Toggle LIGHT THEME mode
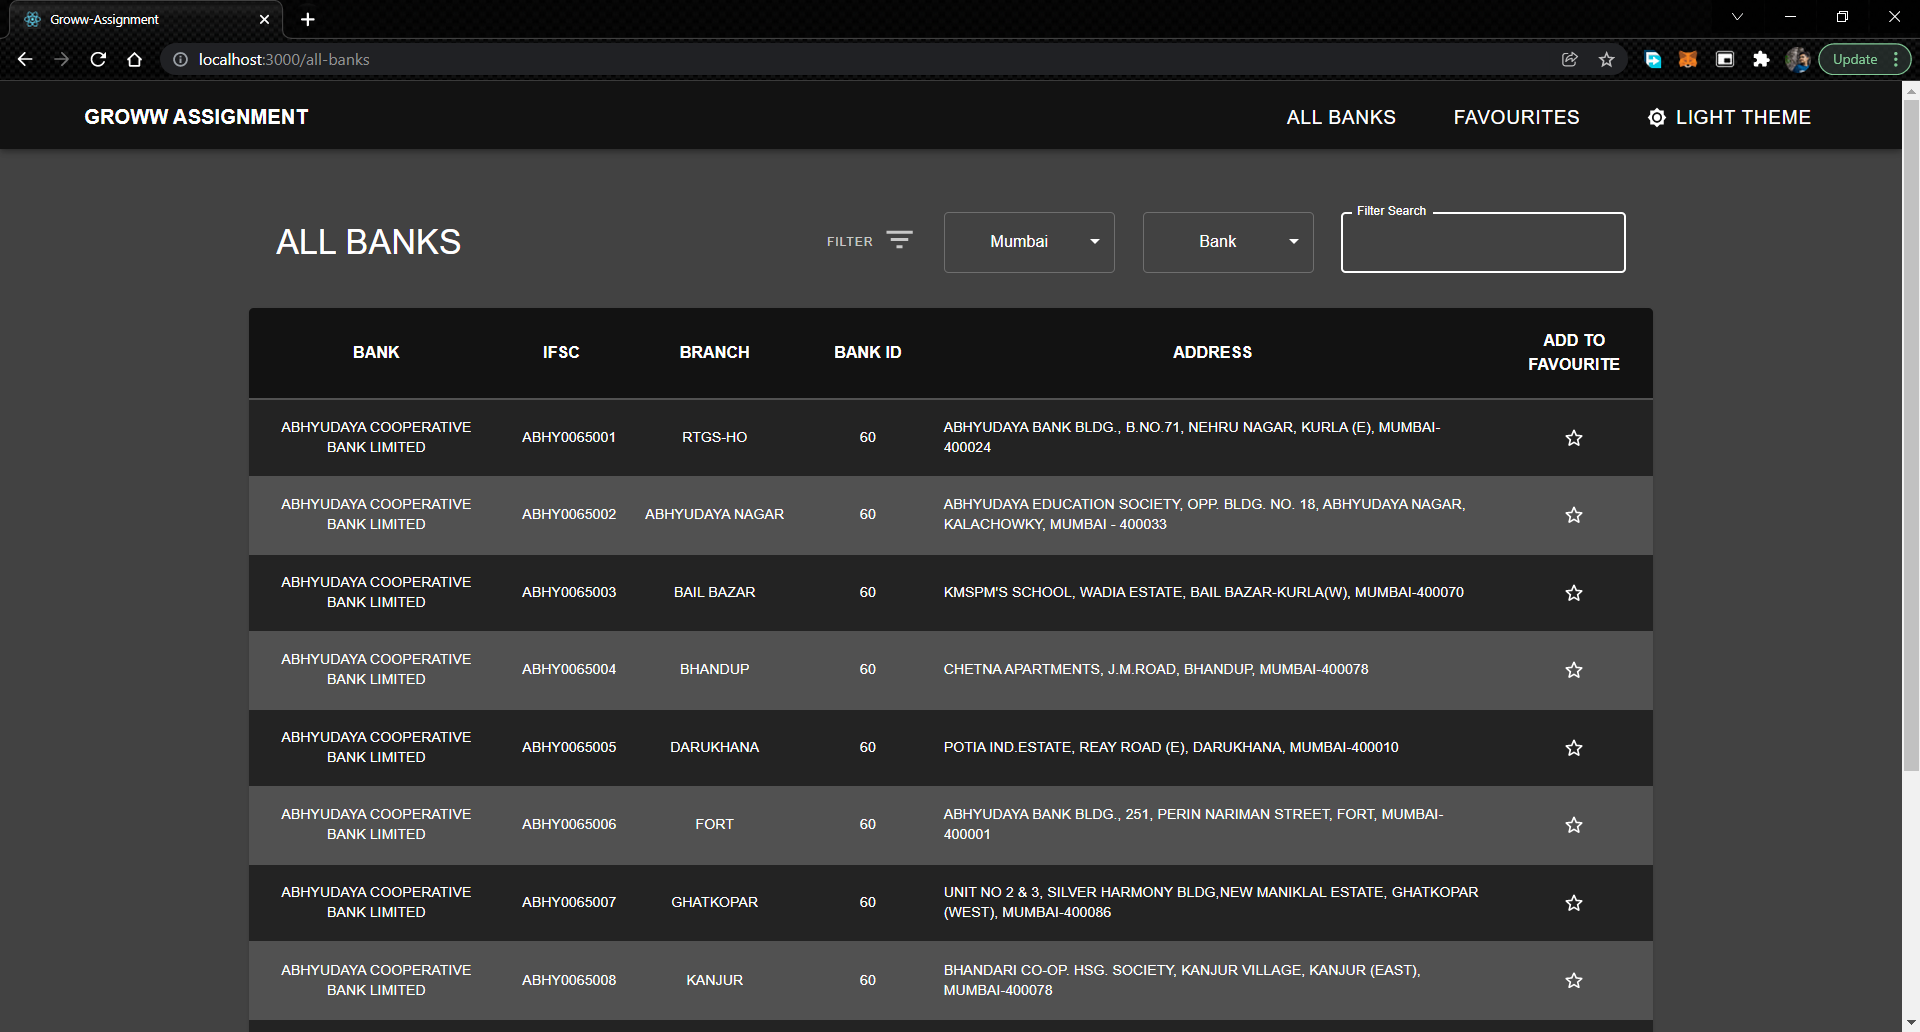1920x1032 pixels. pos(1729,117)
